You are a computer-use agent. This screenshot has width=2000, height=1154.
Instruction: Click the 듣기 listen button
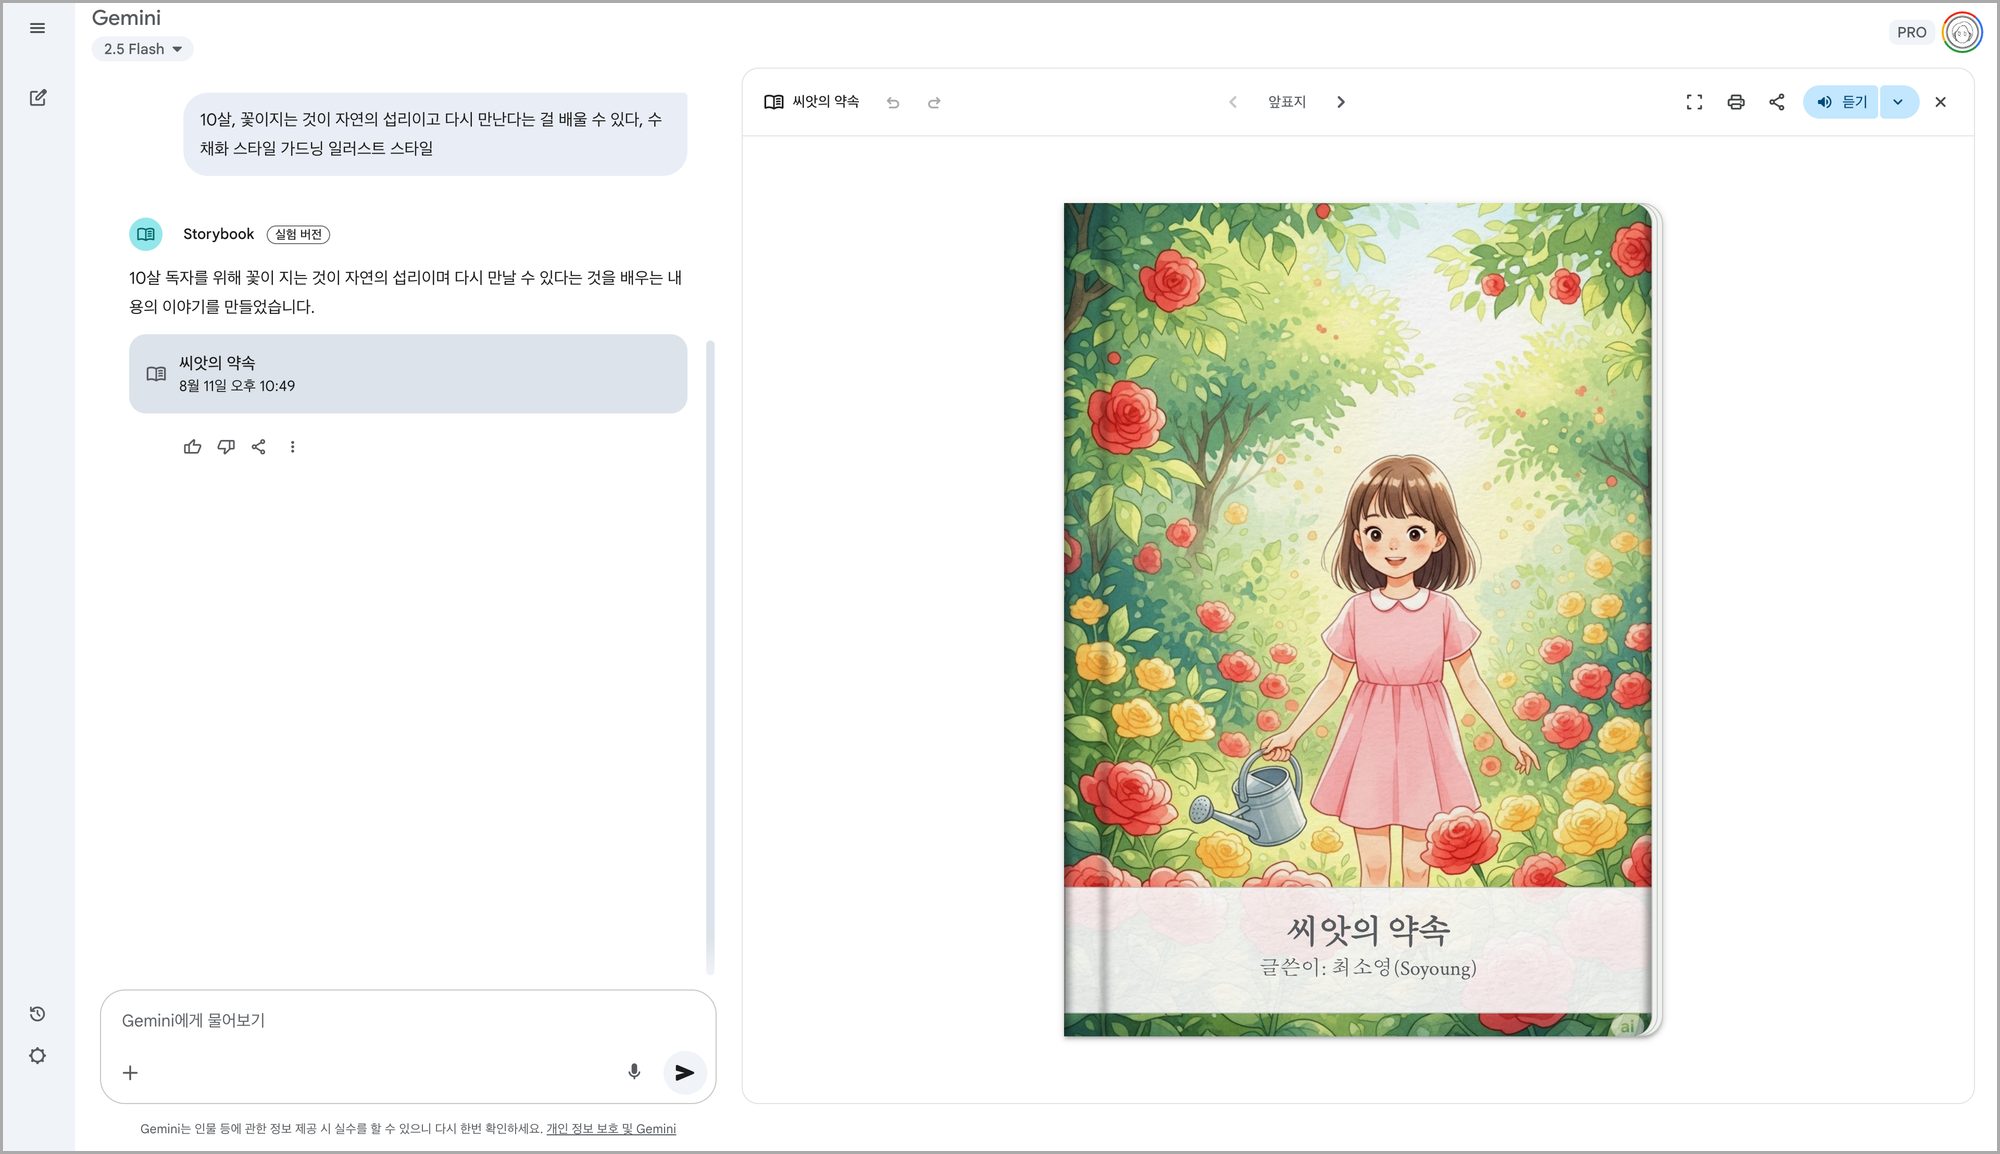coord(1841,102)
